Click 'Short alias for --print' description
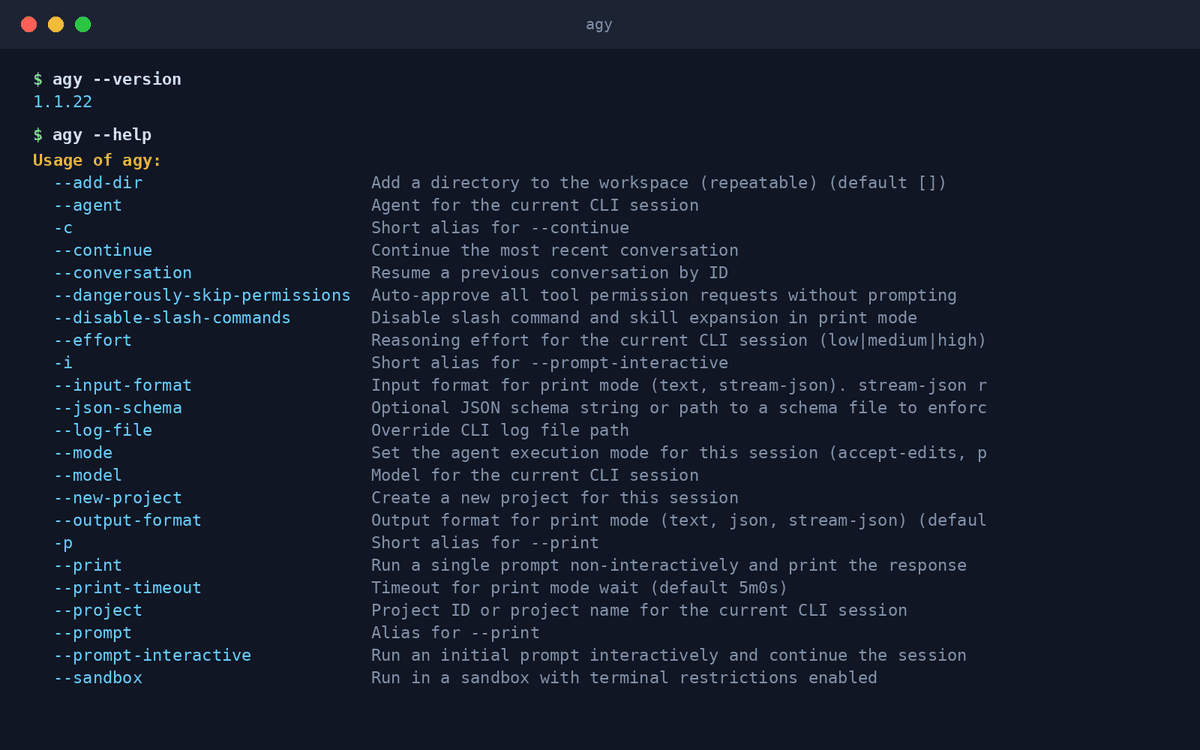Viewport: 1200px width, 750px height. tap(485, 543)
